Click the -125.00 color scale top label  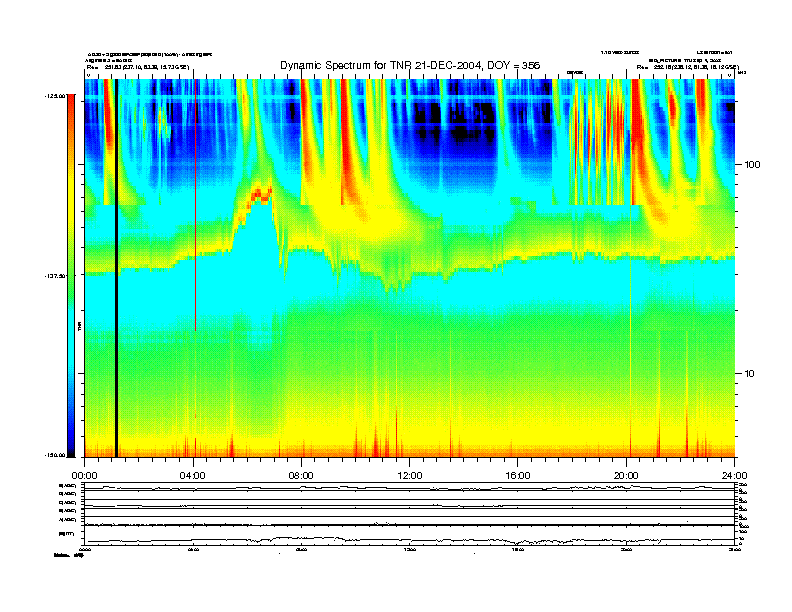pyautogui.click(x=55, y=95)
